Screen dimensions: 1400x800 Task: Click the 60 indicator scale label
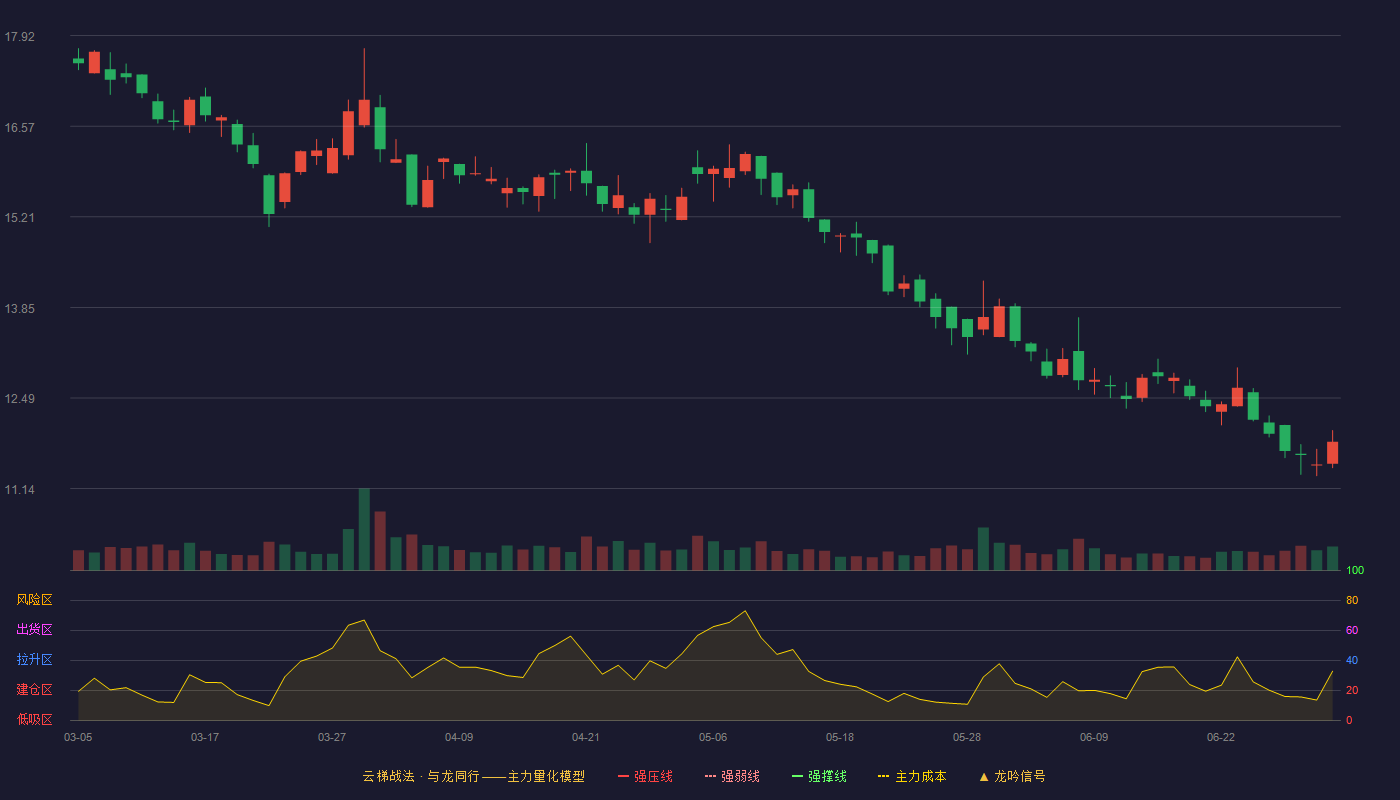pos(1352,630)
